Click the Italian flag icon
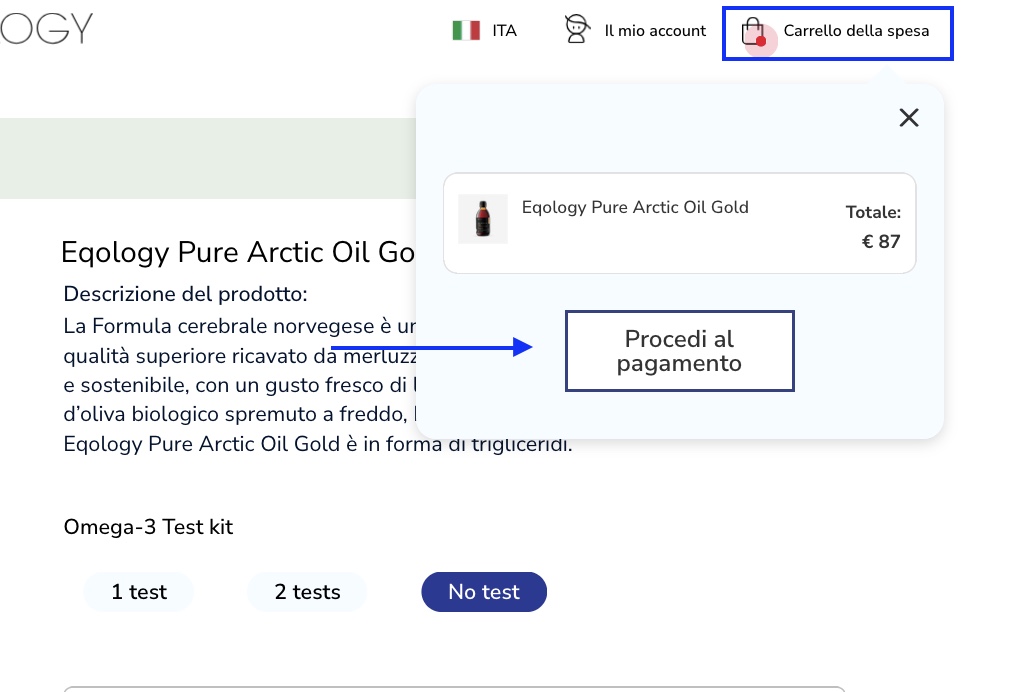1024x692 pixels. (466, 31)
